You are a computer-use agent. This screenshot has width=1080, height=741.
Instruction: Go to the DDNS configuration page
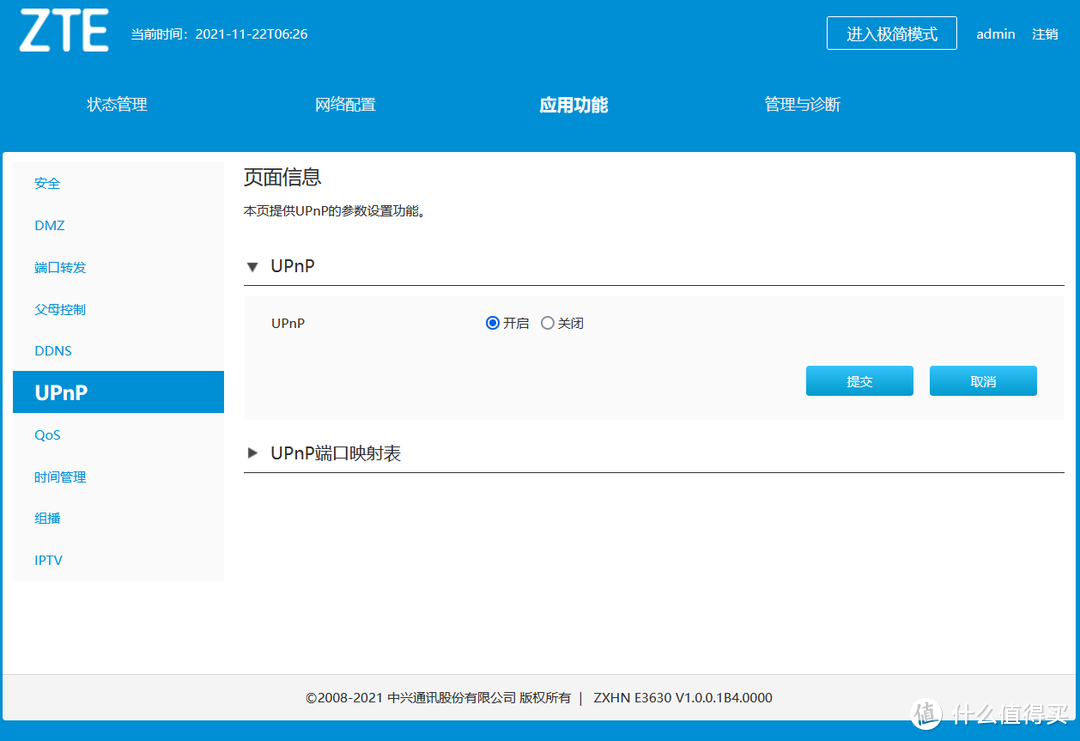52,350
